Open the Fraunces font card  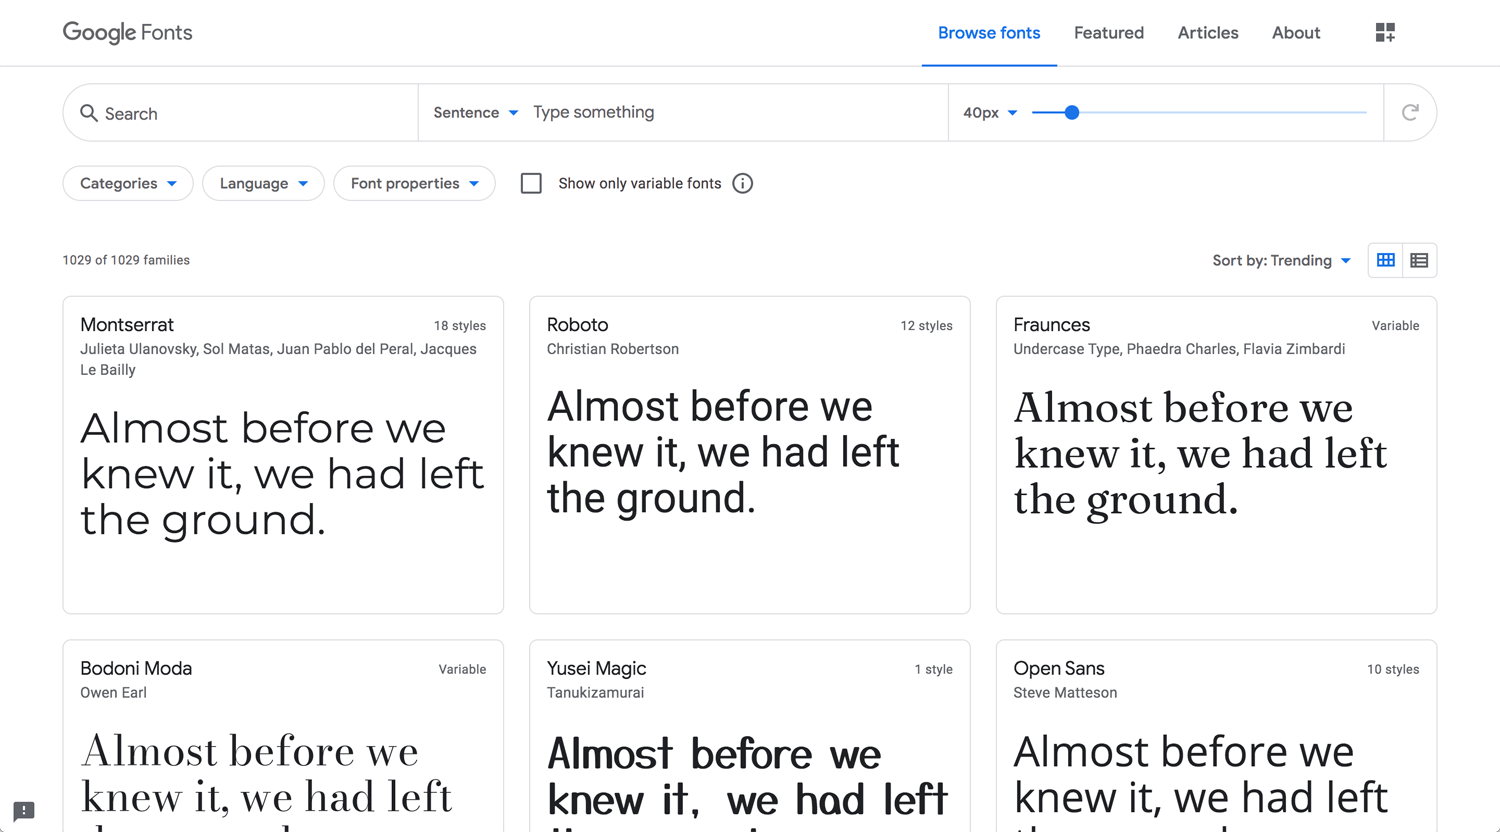(x=1216, y=455)
